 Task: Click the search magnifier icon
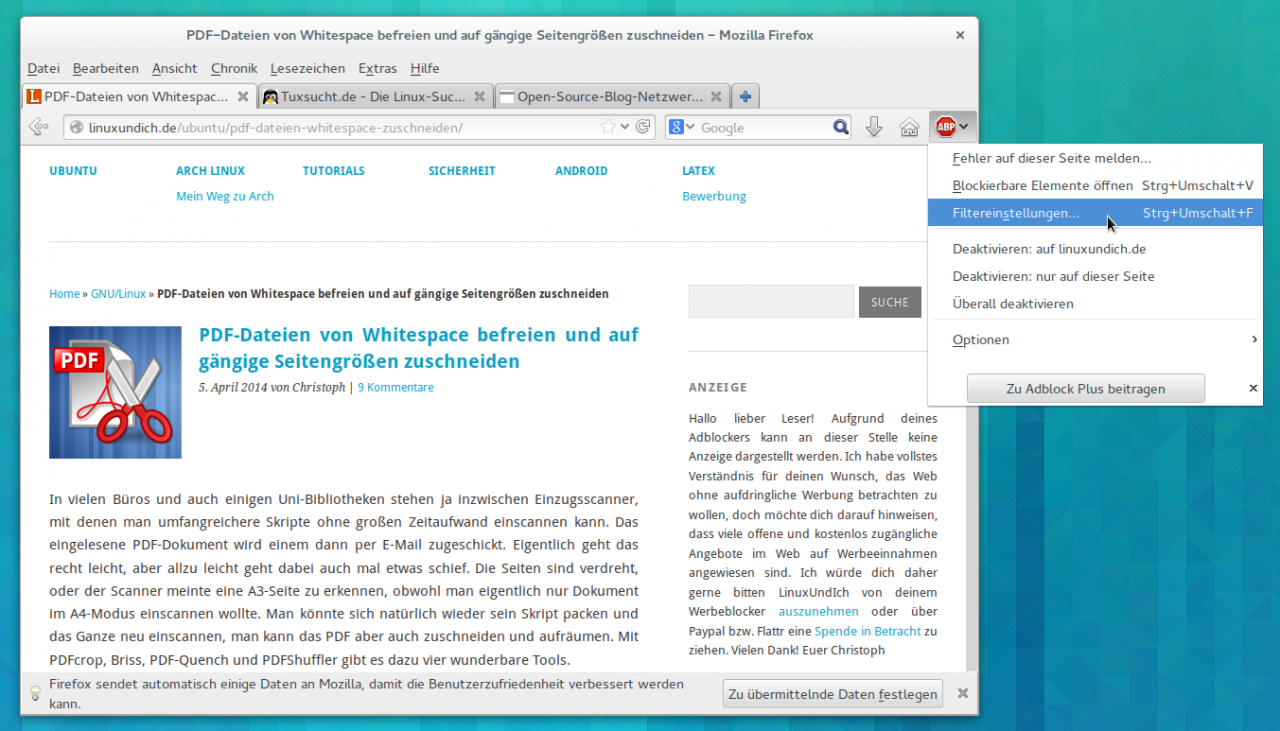point(841,127)
